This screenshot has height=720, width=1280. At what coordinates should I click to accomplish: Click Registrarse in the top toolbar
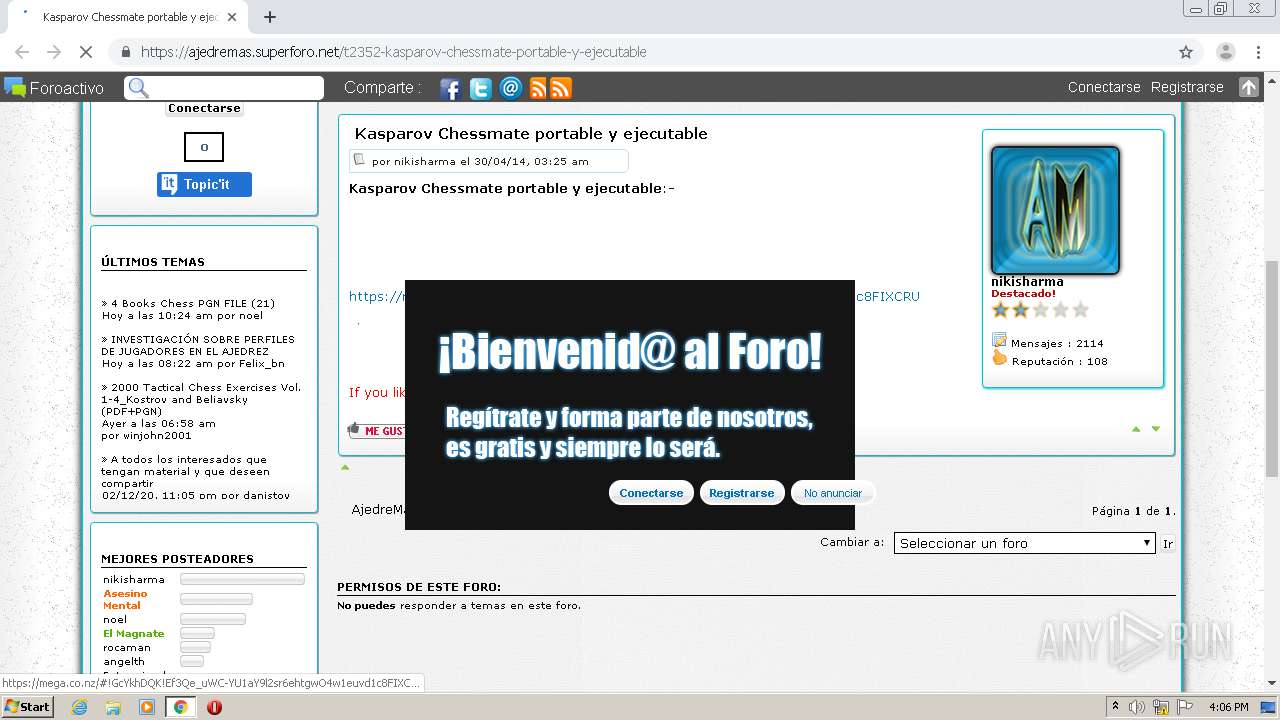coord(1187,87)
